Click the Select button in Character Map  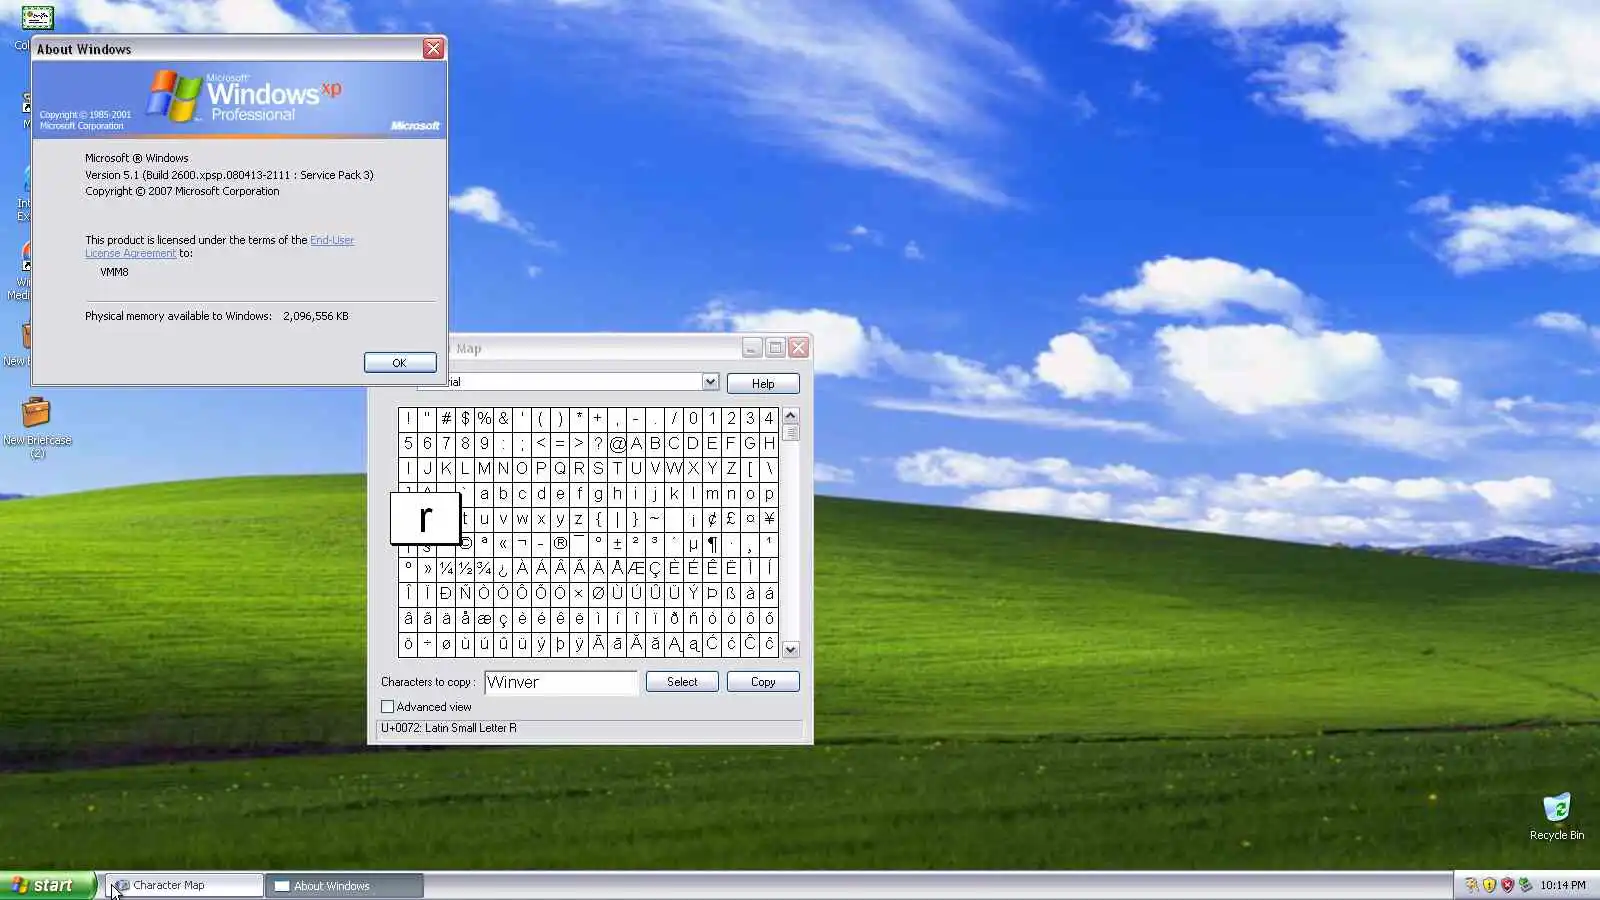pyautogui.click(x=682, y=681)
